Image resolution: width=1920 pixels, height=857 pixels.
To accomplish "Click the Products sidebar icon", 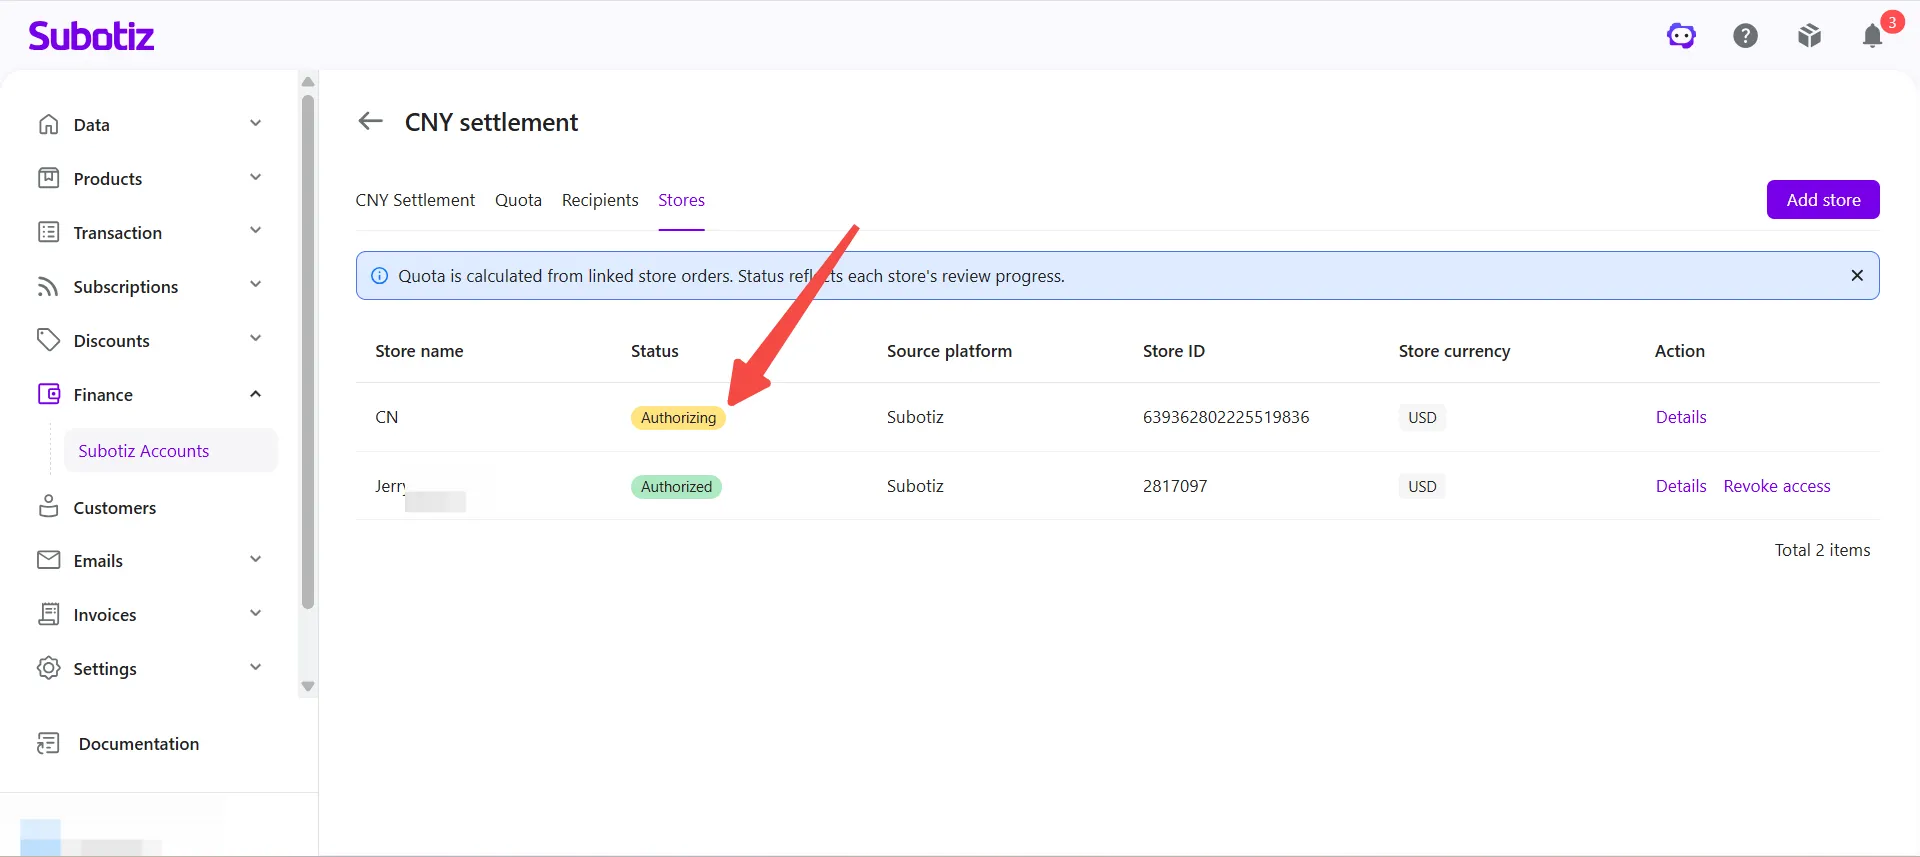I will click(x=48, y=178).
